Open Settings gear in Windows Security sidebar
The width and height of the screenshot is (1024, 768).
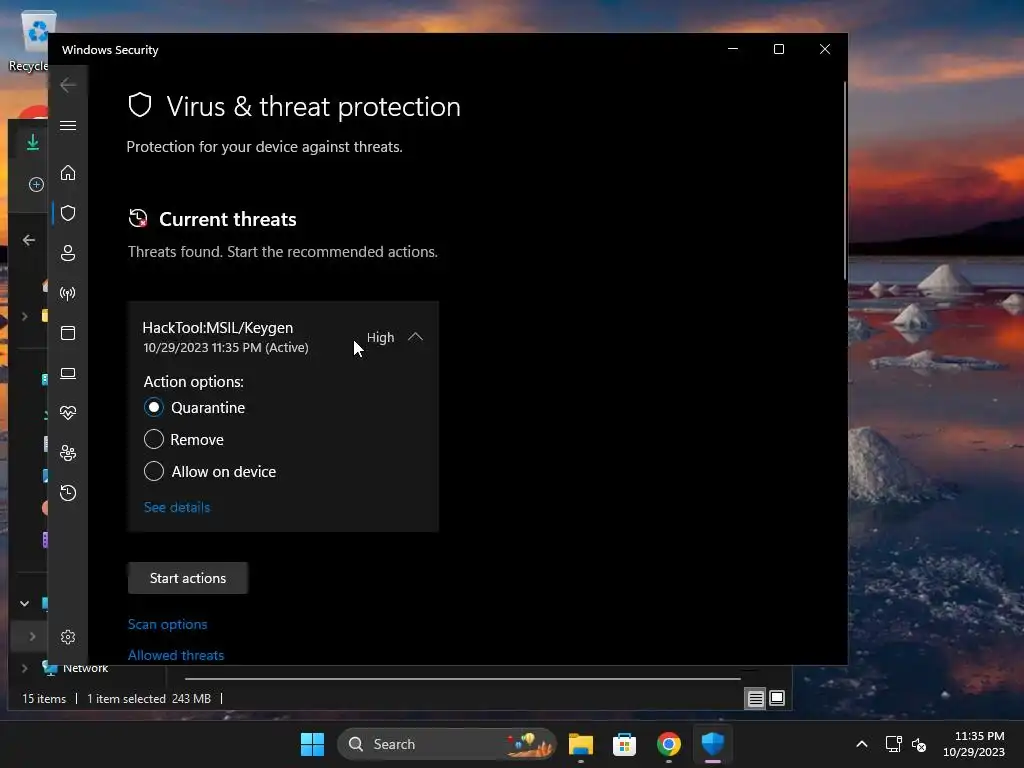pyautogui.click(x=68, y=637)
